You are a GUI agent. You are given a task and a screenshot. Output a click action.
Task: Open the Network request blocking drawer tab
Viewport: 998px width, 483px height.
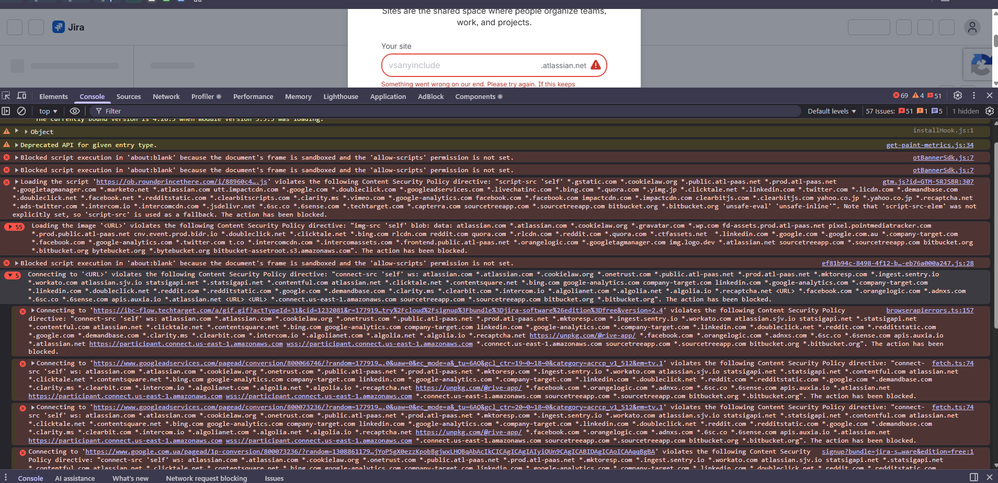tap(206, 478)
